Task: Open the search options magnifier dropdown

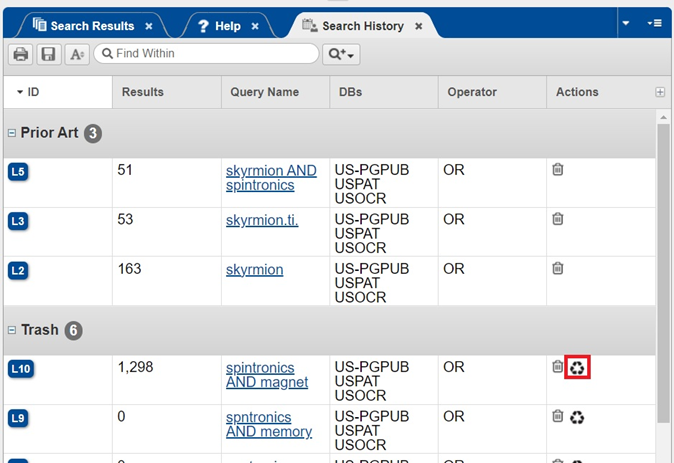Action: (341, 54)
